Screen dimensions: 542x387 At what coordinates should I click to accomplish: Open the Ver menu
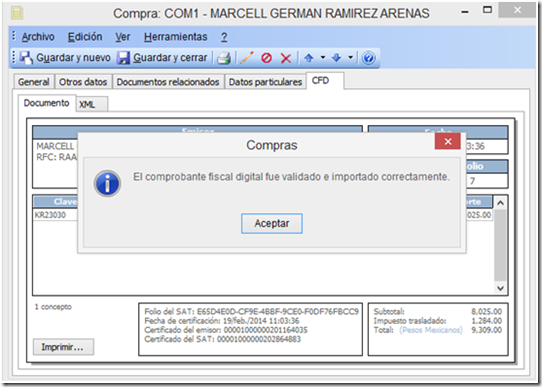pos(123,37)
